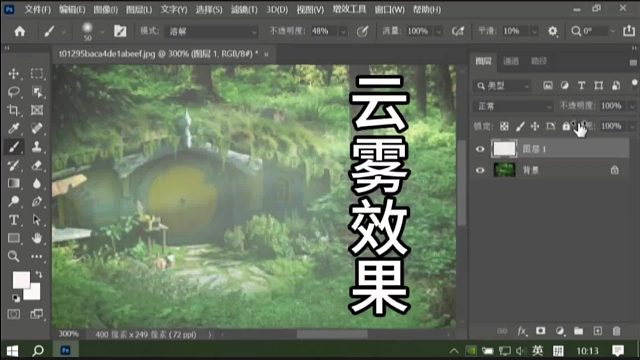Click the share icon in options bar

pyautogui.click(x=629, y=31)
